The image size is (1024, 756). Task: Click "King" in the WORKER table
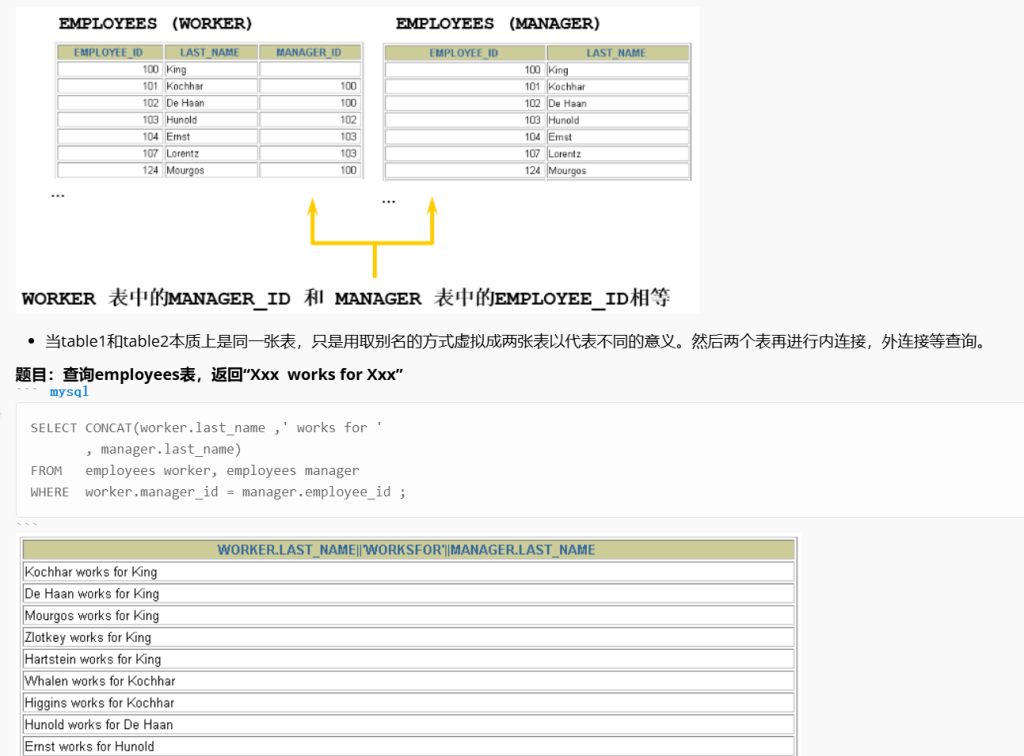coord(176,69)
